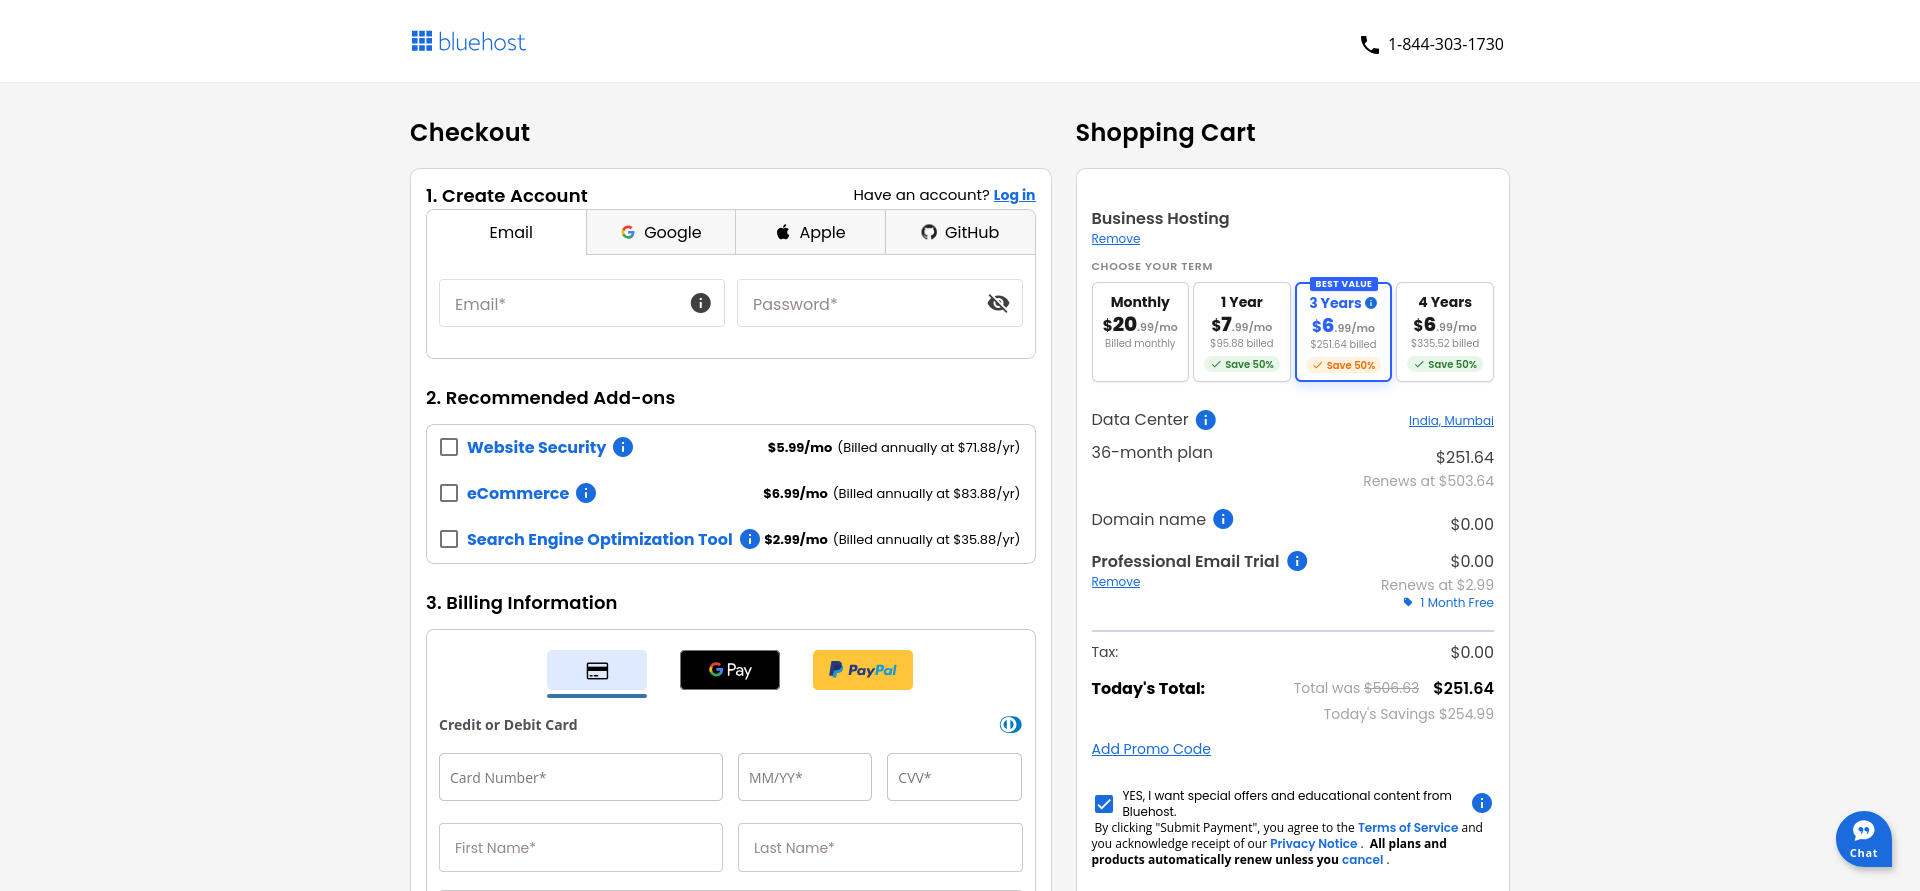The width and height of the screenshot is (1920, 891).
Task: Check the Website Security add-on
Action: 449,447
